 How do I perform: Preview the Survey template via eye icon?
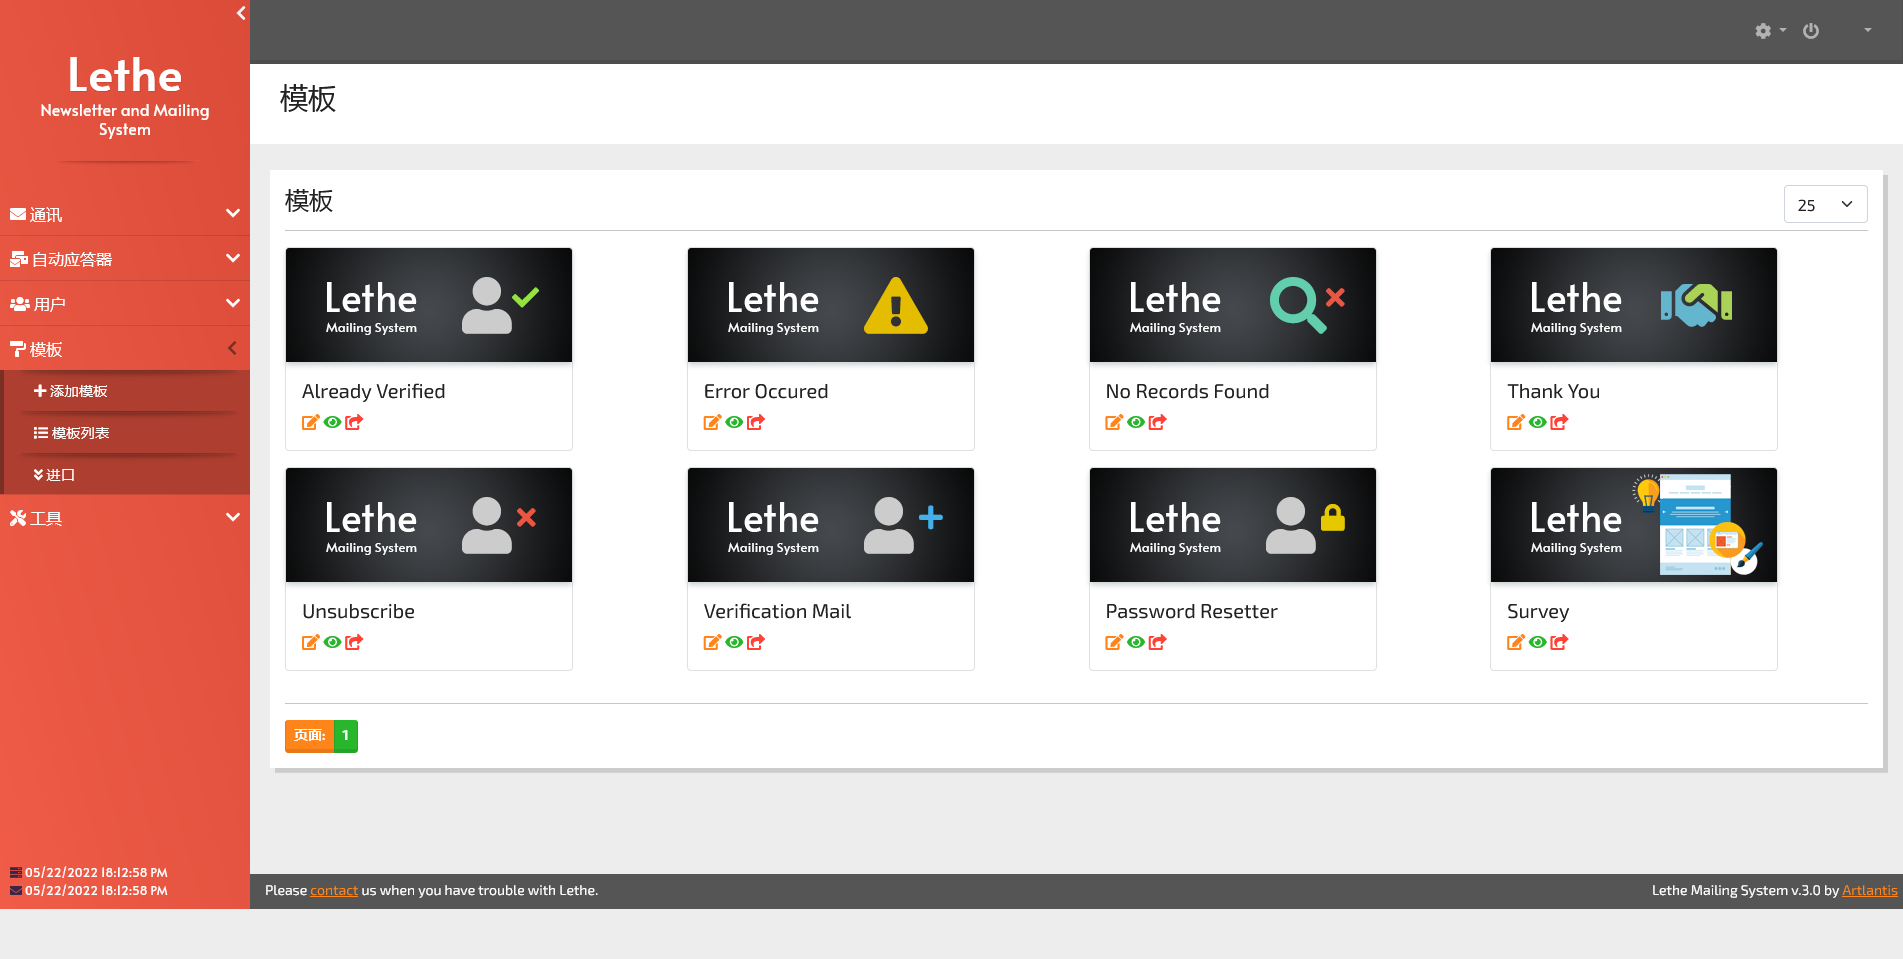(1537, 642)
